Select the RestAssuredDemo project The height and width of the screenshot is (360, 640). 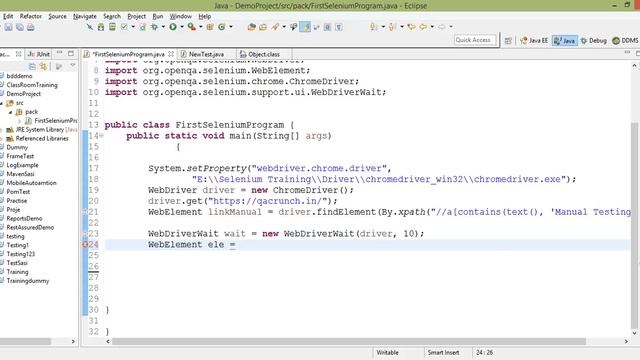(x=30, y=227)
